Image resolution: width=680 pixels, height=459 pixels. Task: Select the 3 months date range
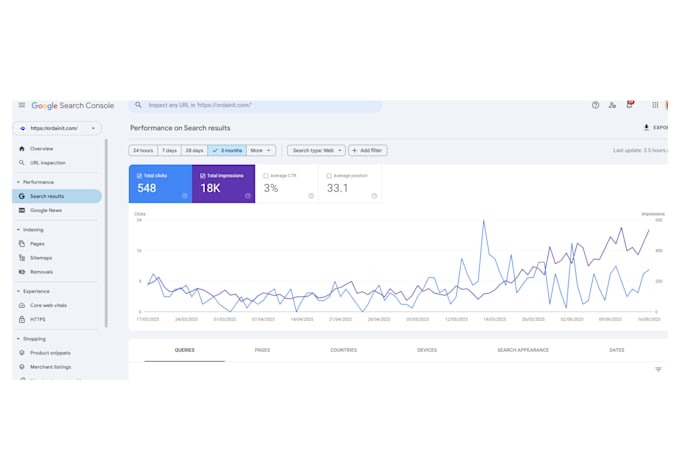click(x=227, y=151)
